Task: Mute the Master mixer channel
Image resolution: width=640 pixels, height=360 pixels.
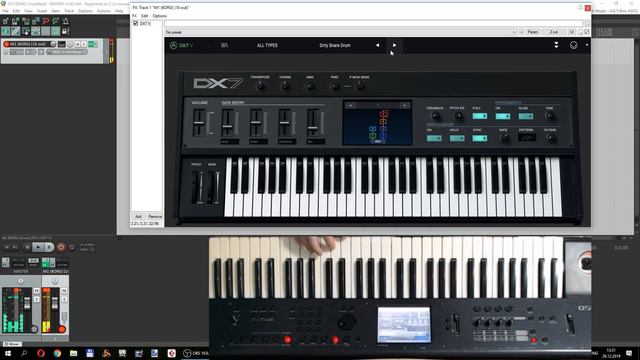Action: pyautogui.click(x=36, y=291)
